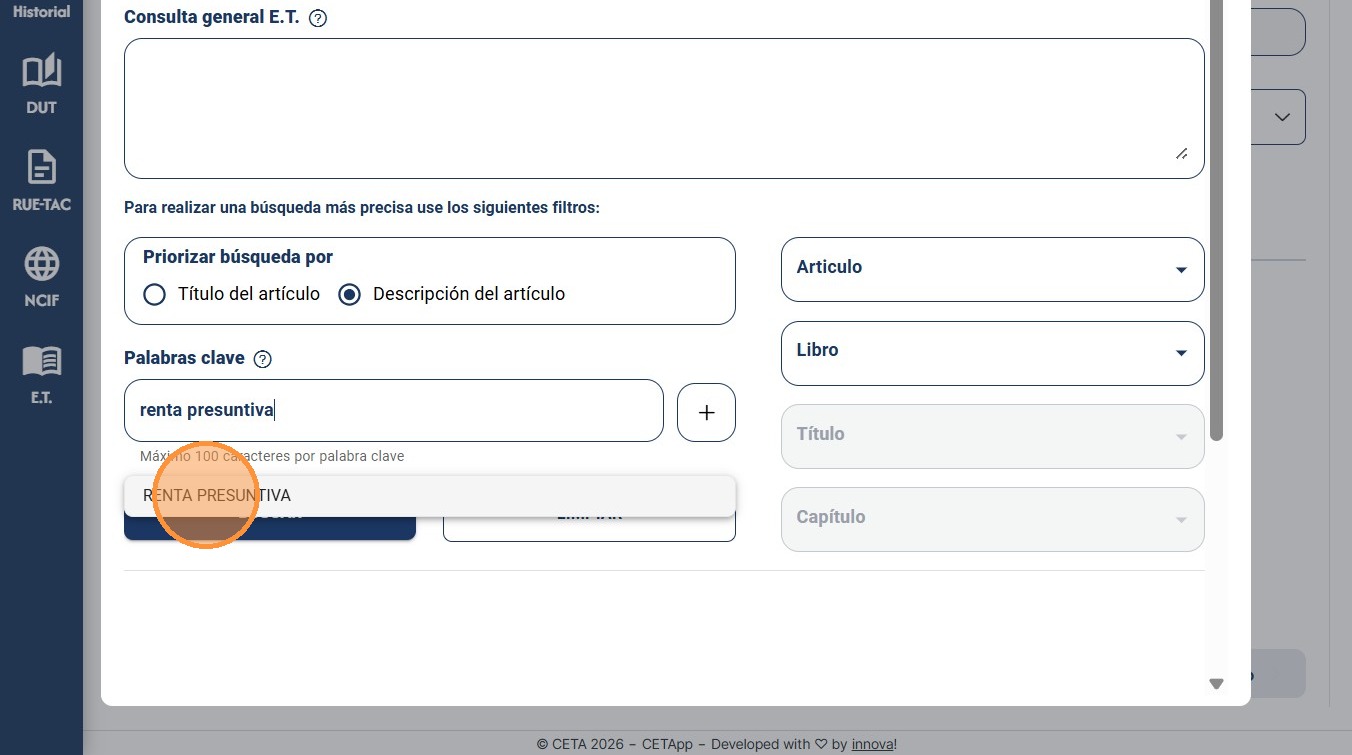Open the Título dropdown filter
The height and width of the screenshot is (755, 1352).
point(992,436)
